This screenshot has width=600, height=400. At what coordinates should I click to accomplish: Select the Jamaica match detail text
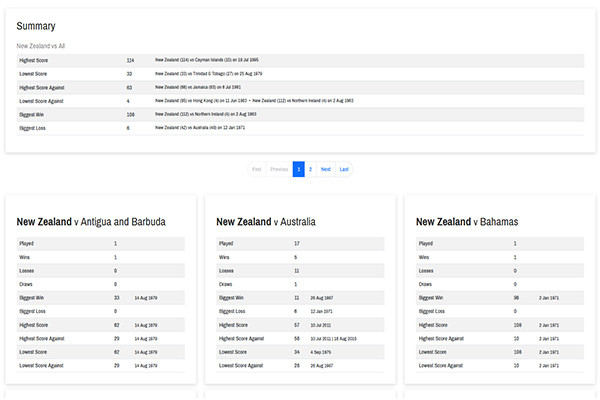point(198,87)
